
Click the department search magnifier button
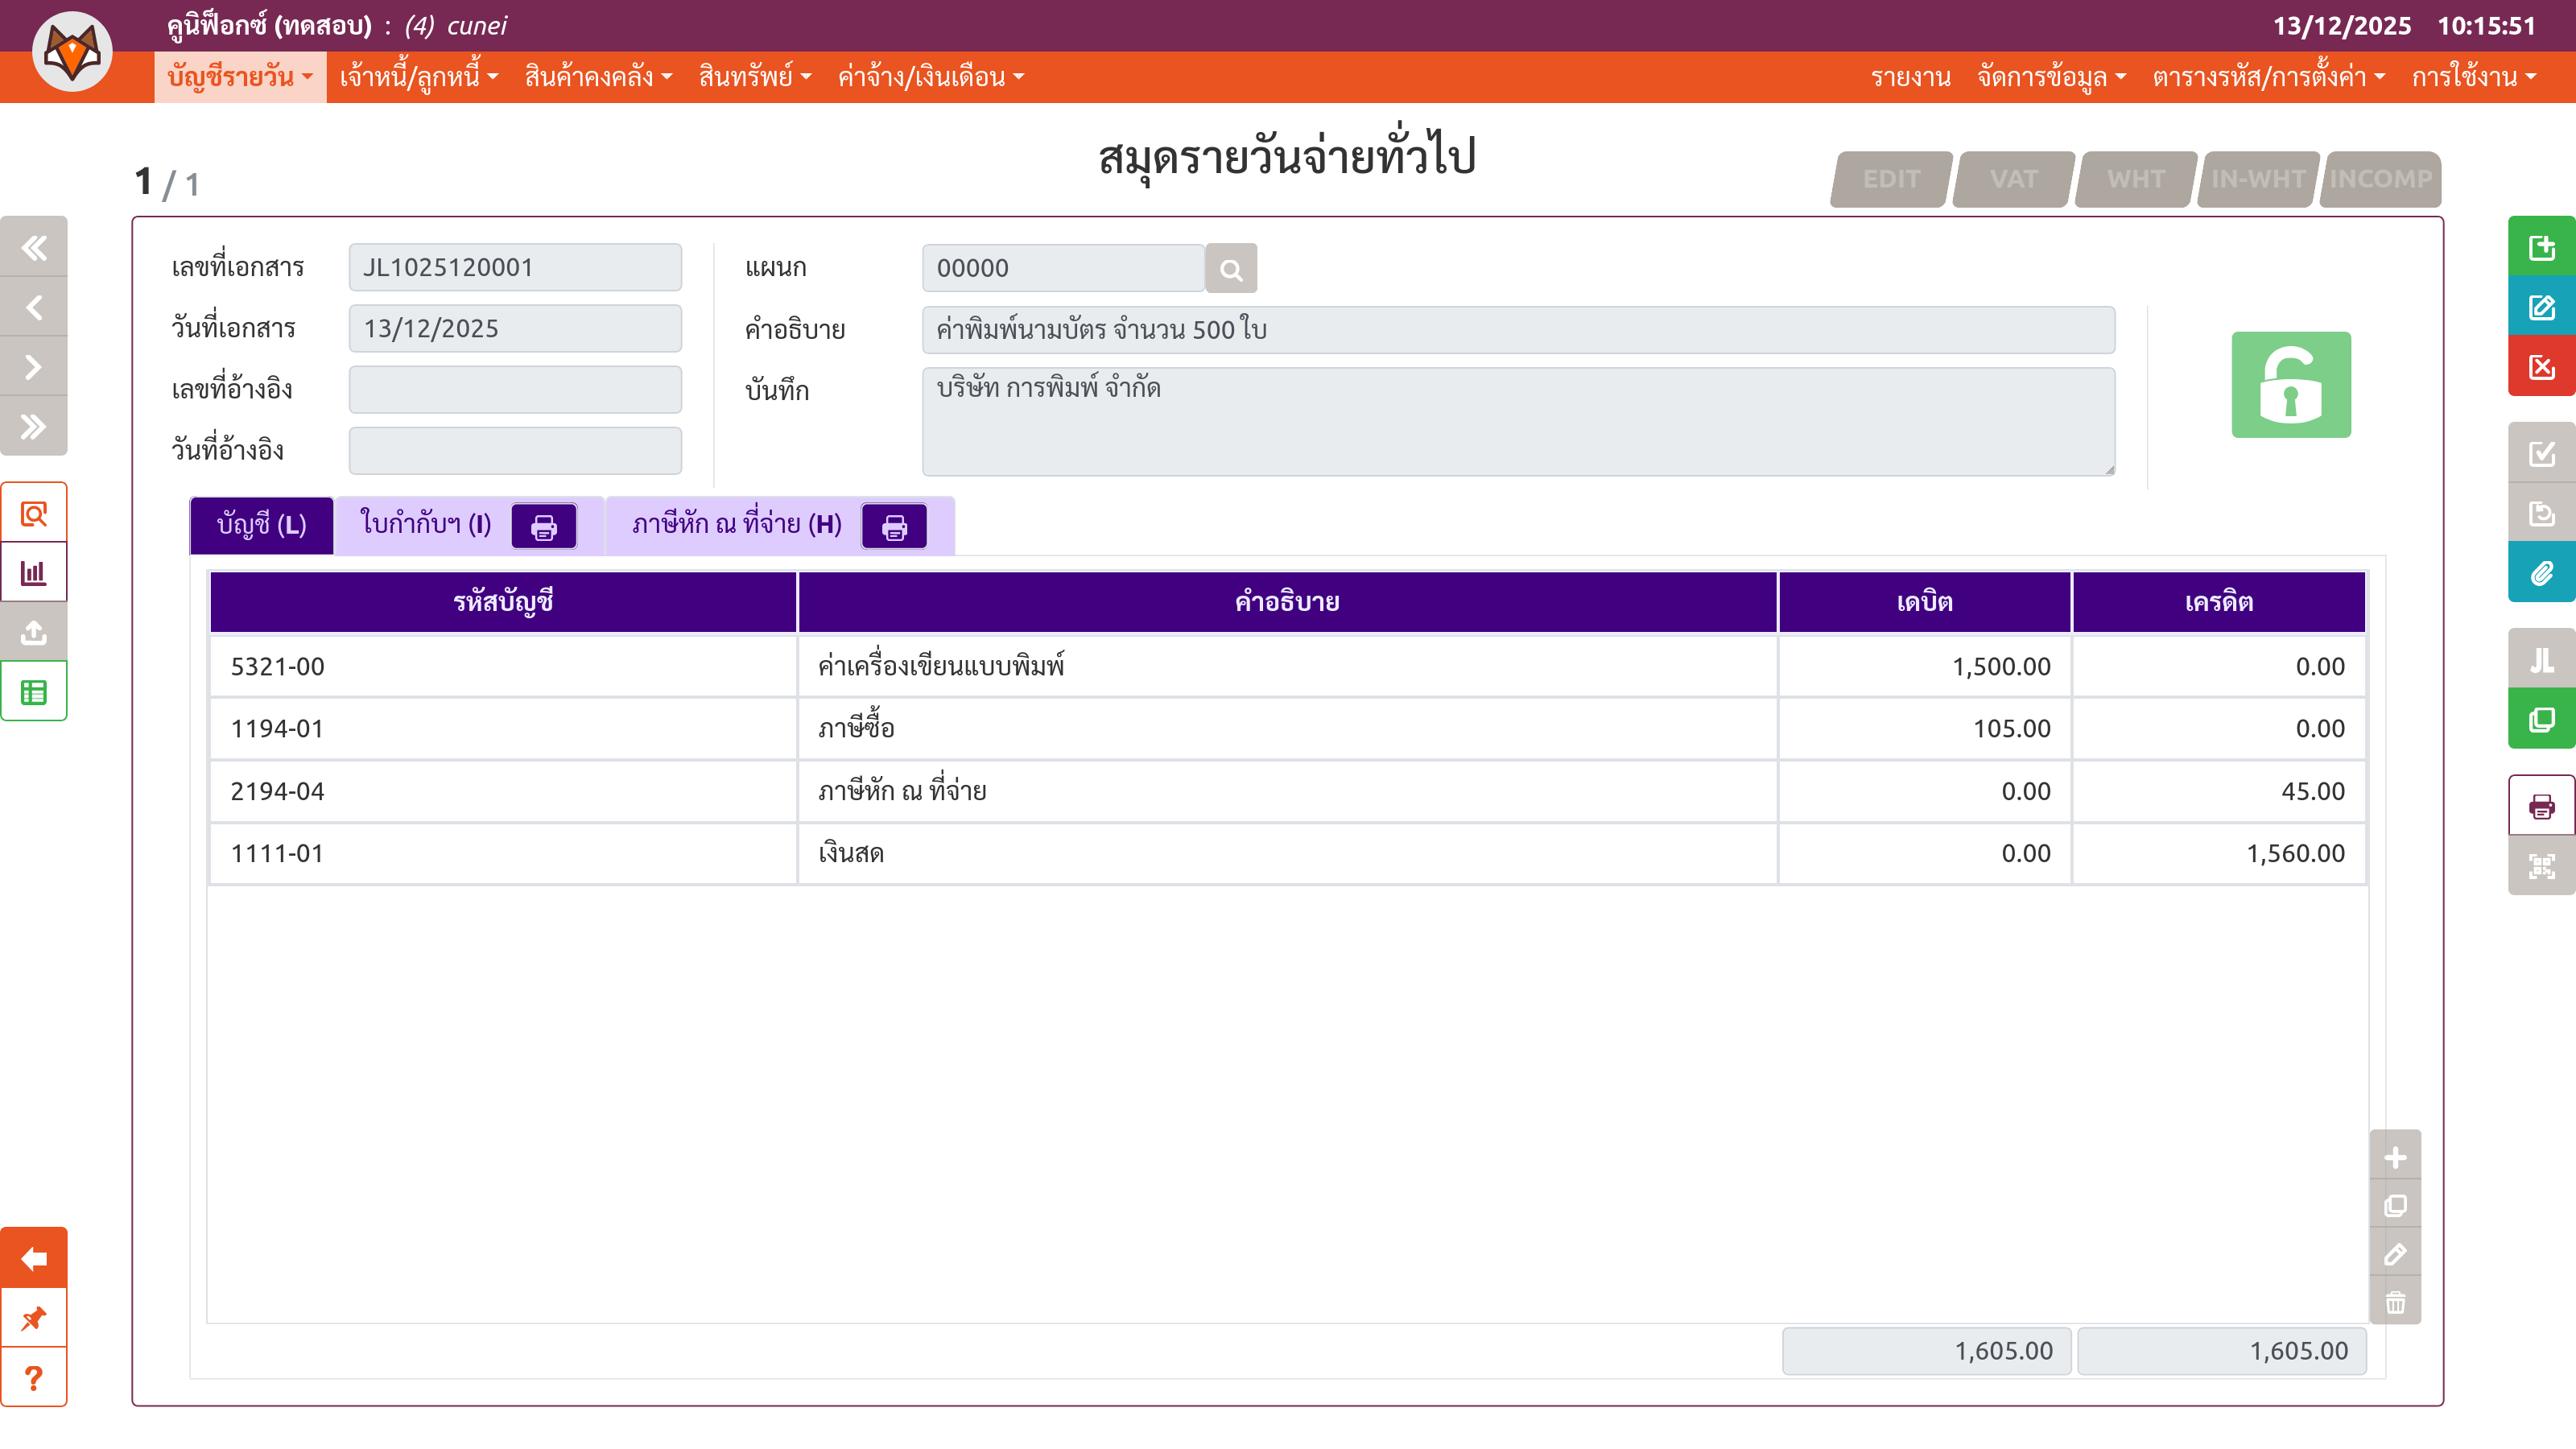click(1230, 269)
